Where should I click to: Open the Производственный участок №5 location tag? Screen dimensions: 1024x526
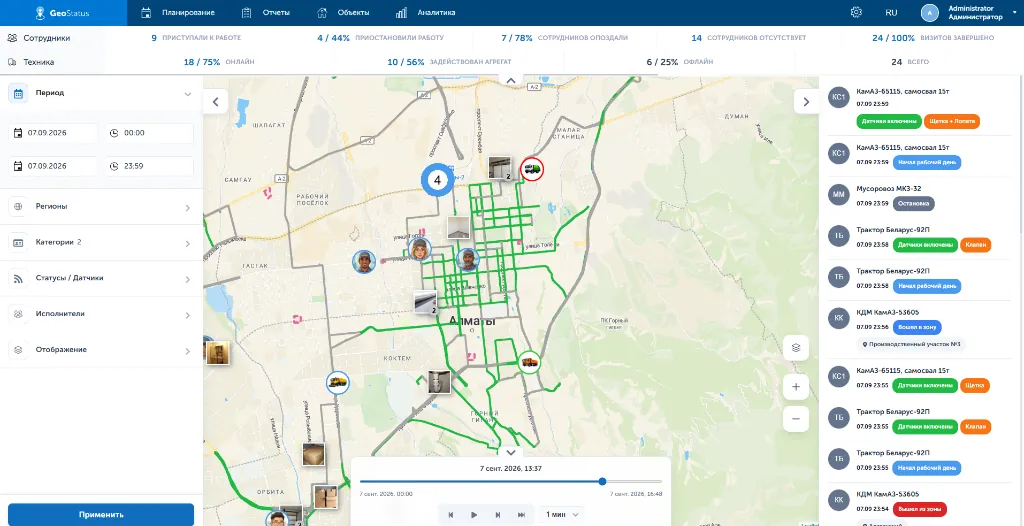pos(912,344)
